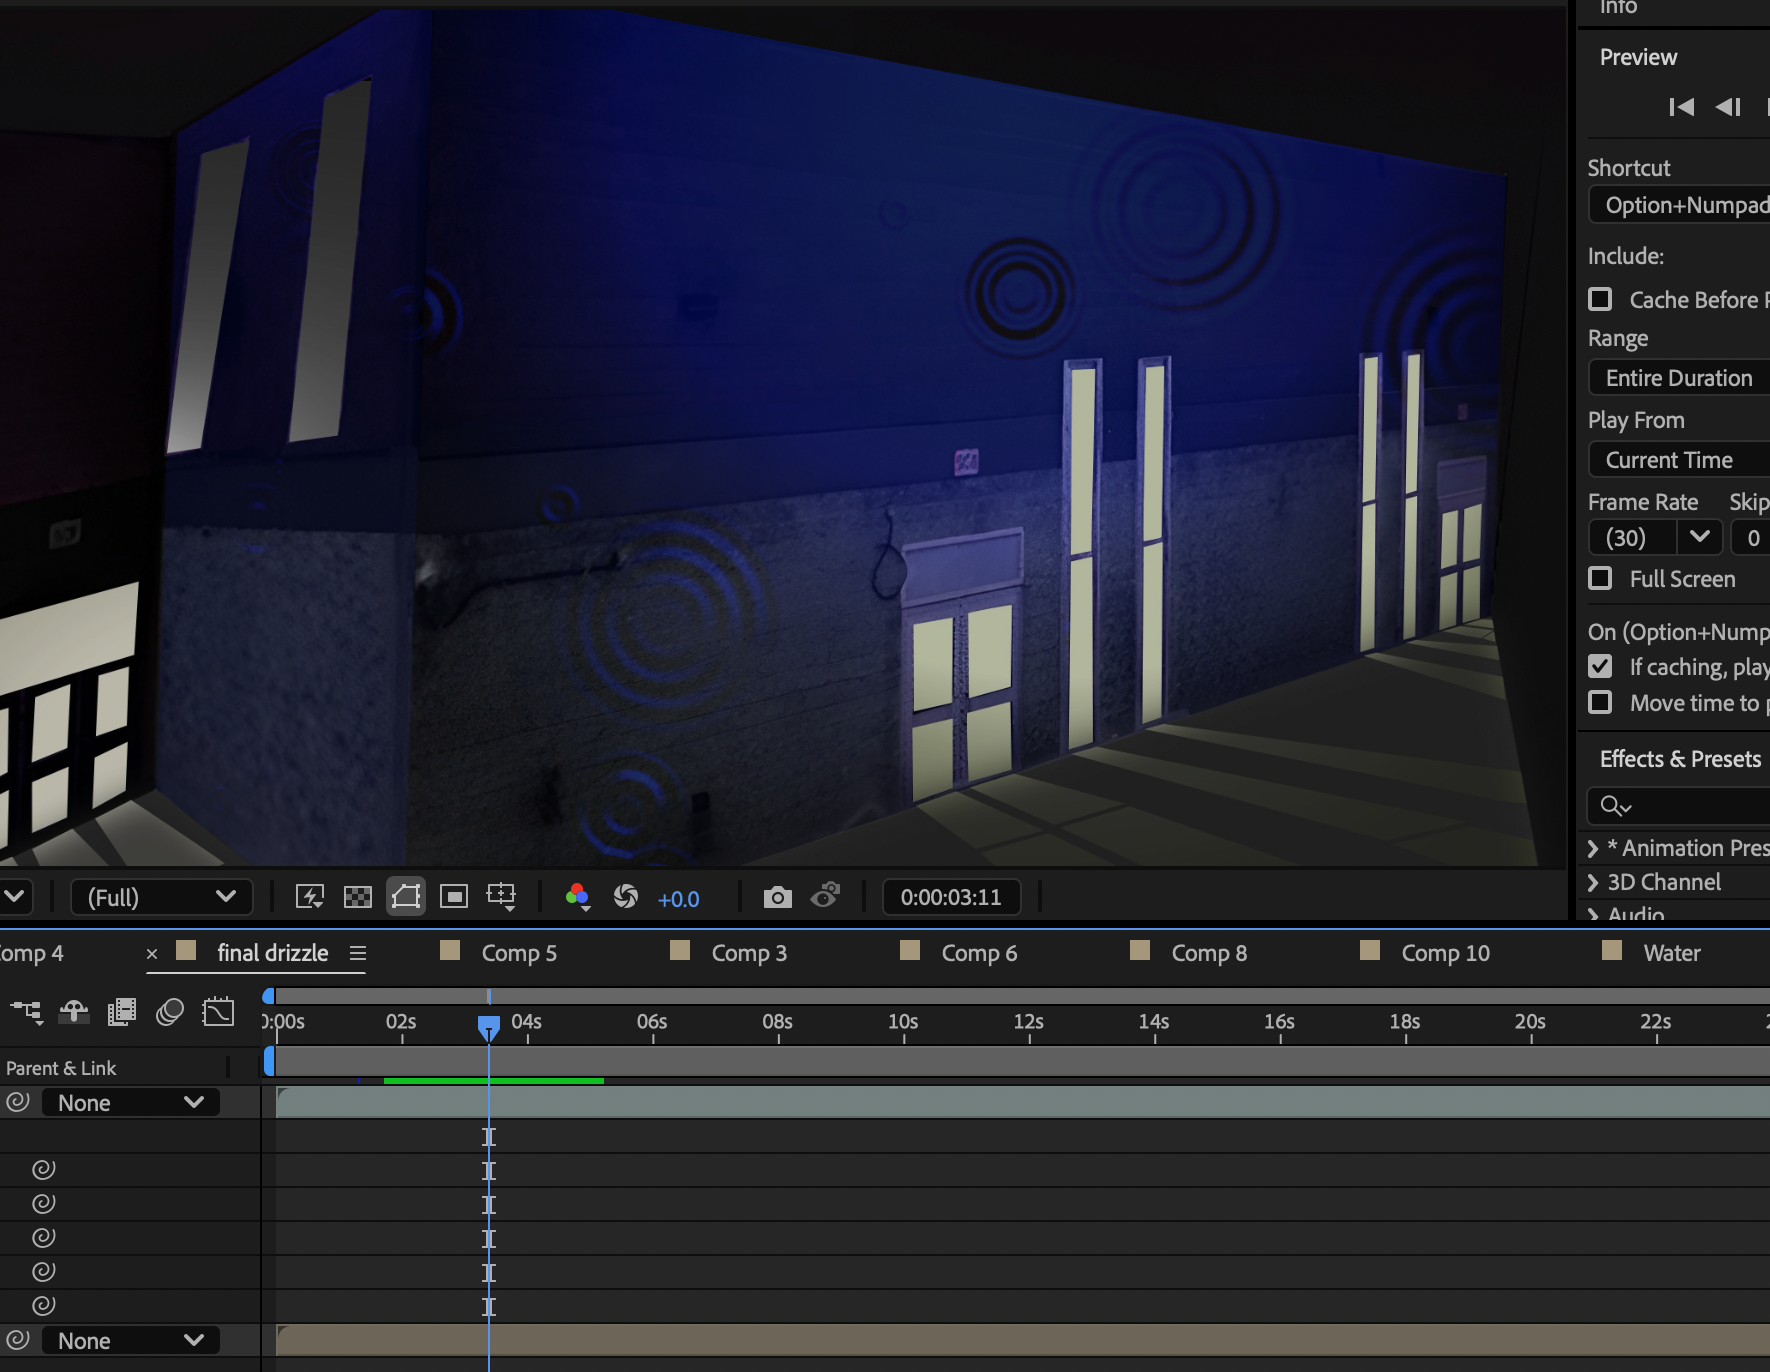Uncheck the 'If caching, play' option
Screen dimensions: 1770x1372
pos(1602,666)
